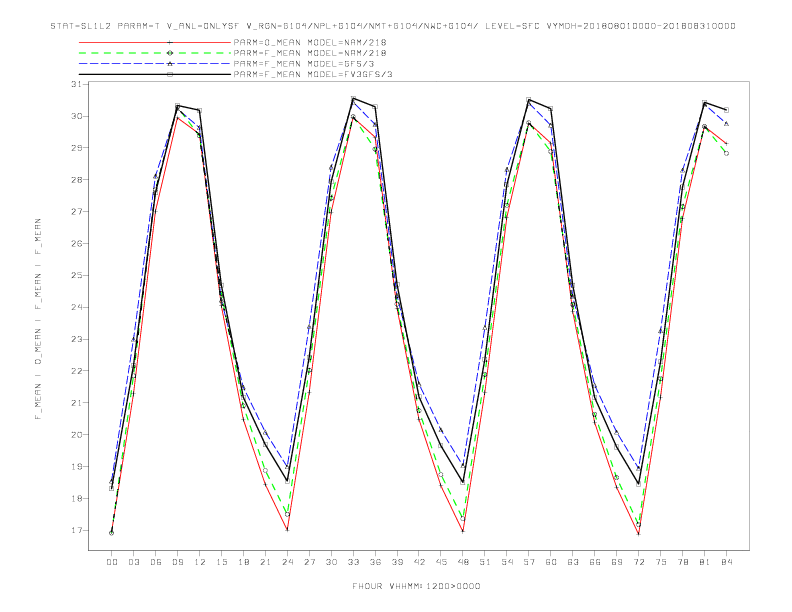The height and width of the screenshot is (612, 792).
Task: Click y-axis tick label 22
Action: 76,371
